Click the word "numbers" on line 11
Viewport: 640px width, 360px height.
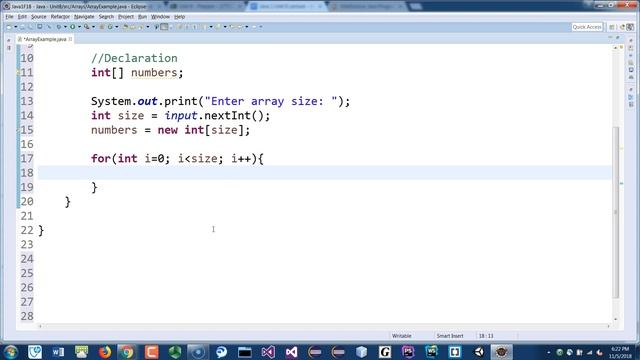(x=154, y=73)
